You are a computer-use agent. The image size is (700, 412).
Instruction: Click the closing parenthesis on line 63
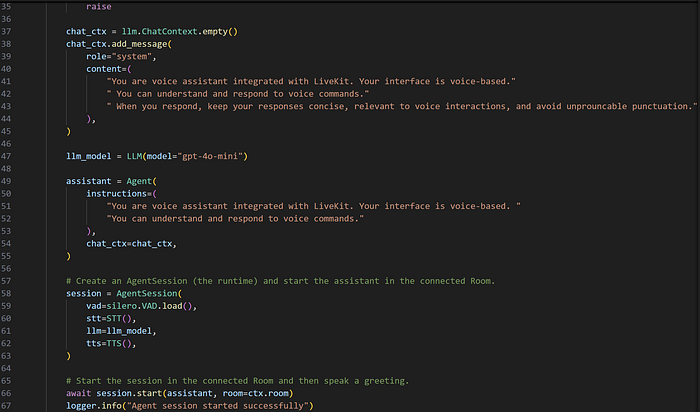point(68,357)
